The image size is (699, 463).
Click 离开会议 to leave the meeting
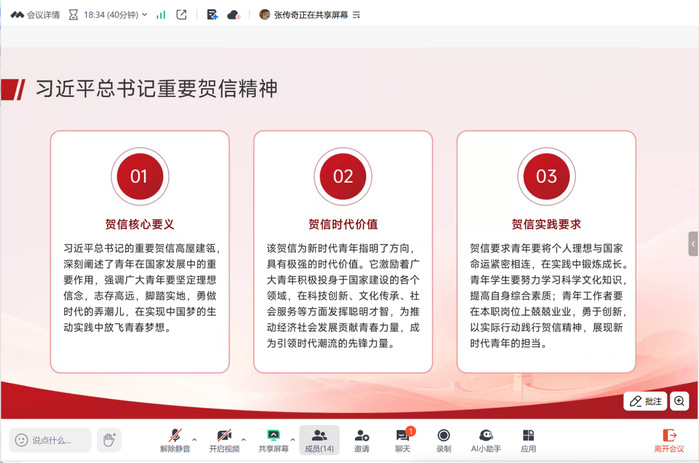pyautogui.click(x=668, y=439)
